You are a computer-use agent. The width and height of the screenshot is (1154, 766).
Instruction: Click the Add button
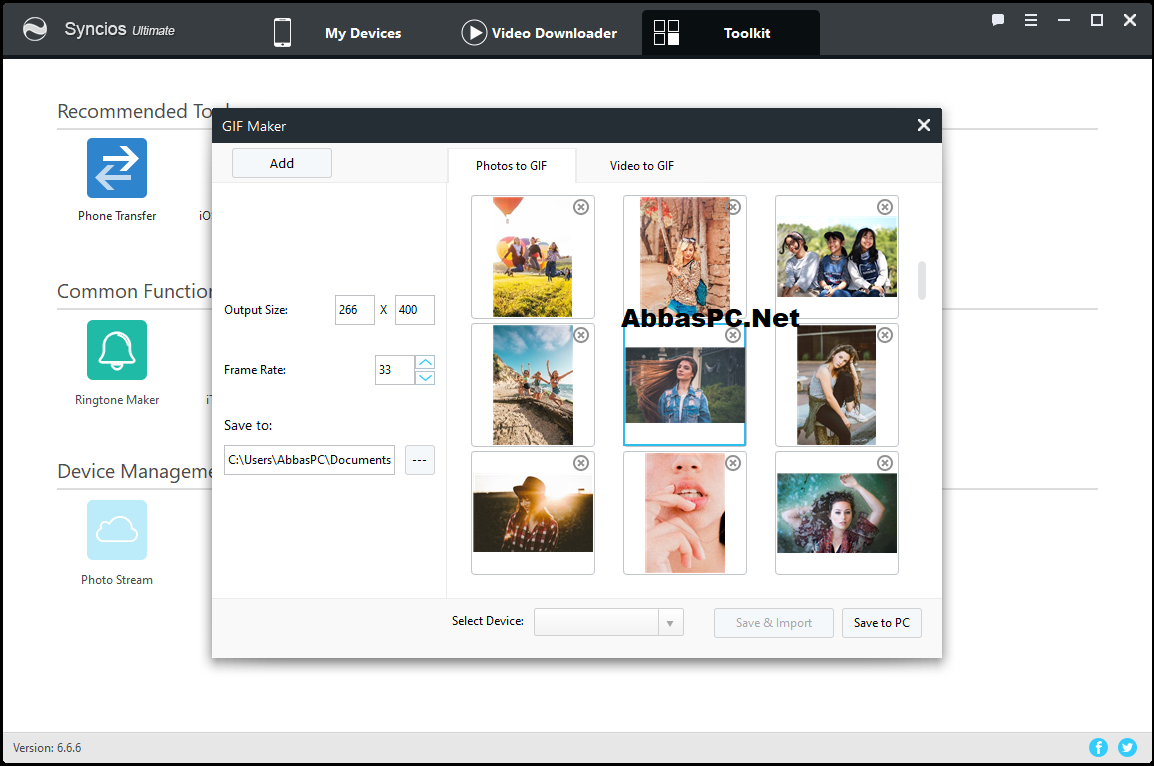(x=282, y=163)
